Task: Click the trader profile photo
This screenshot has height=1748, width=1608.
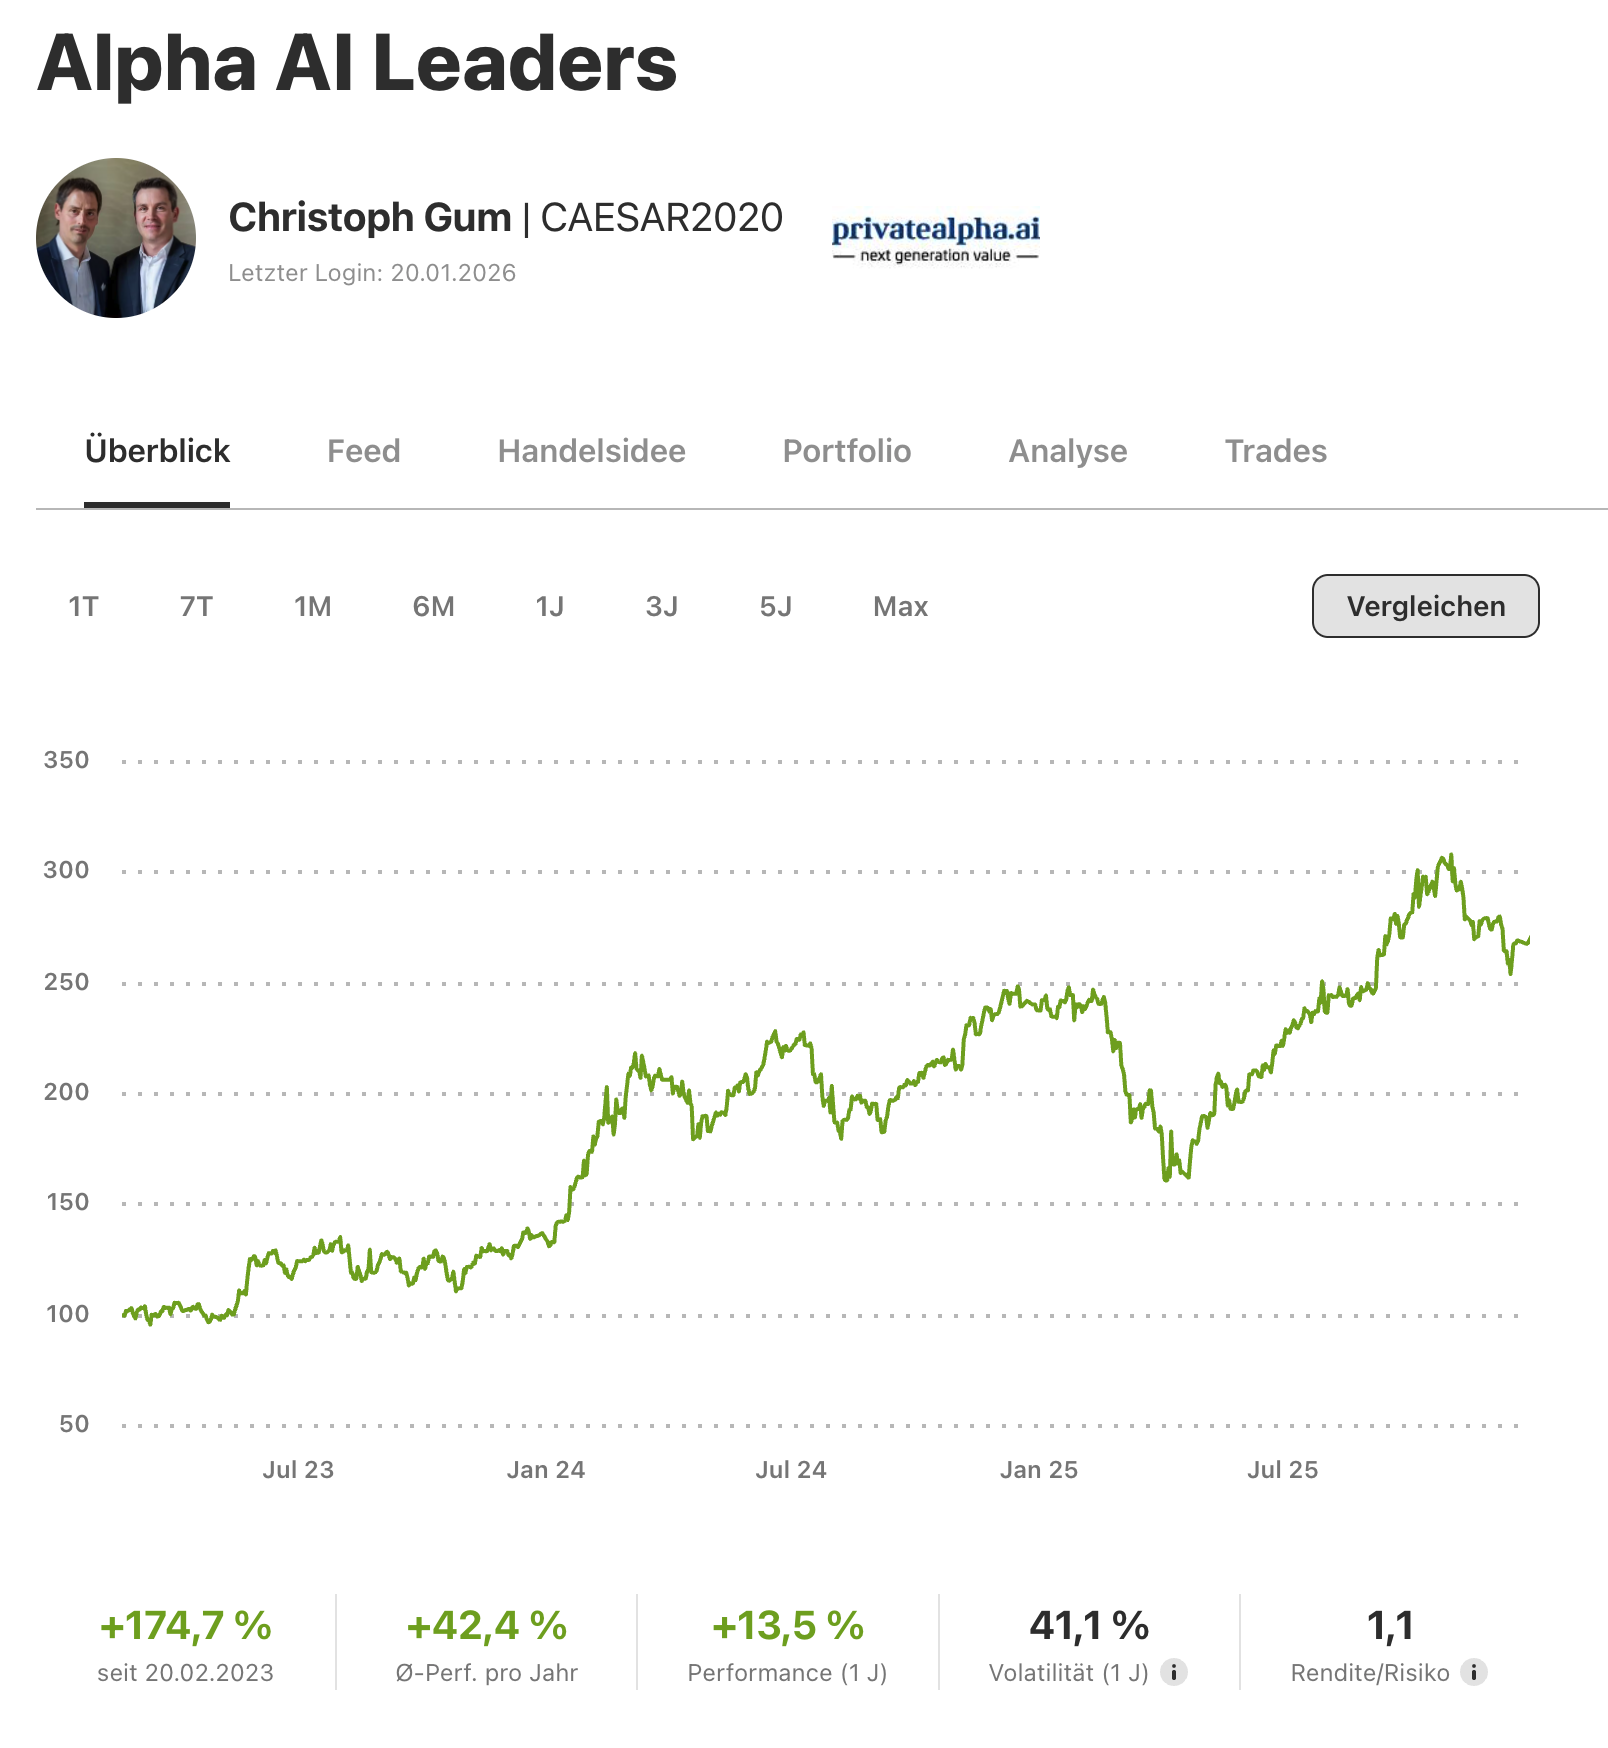Action: (x=116, y=238)
